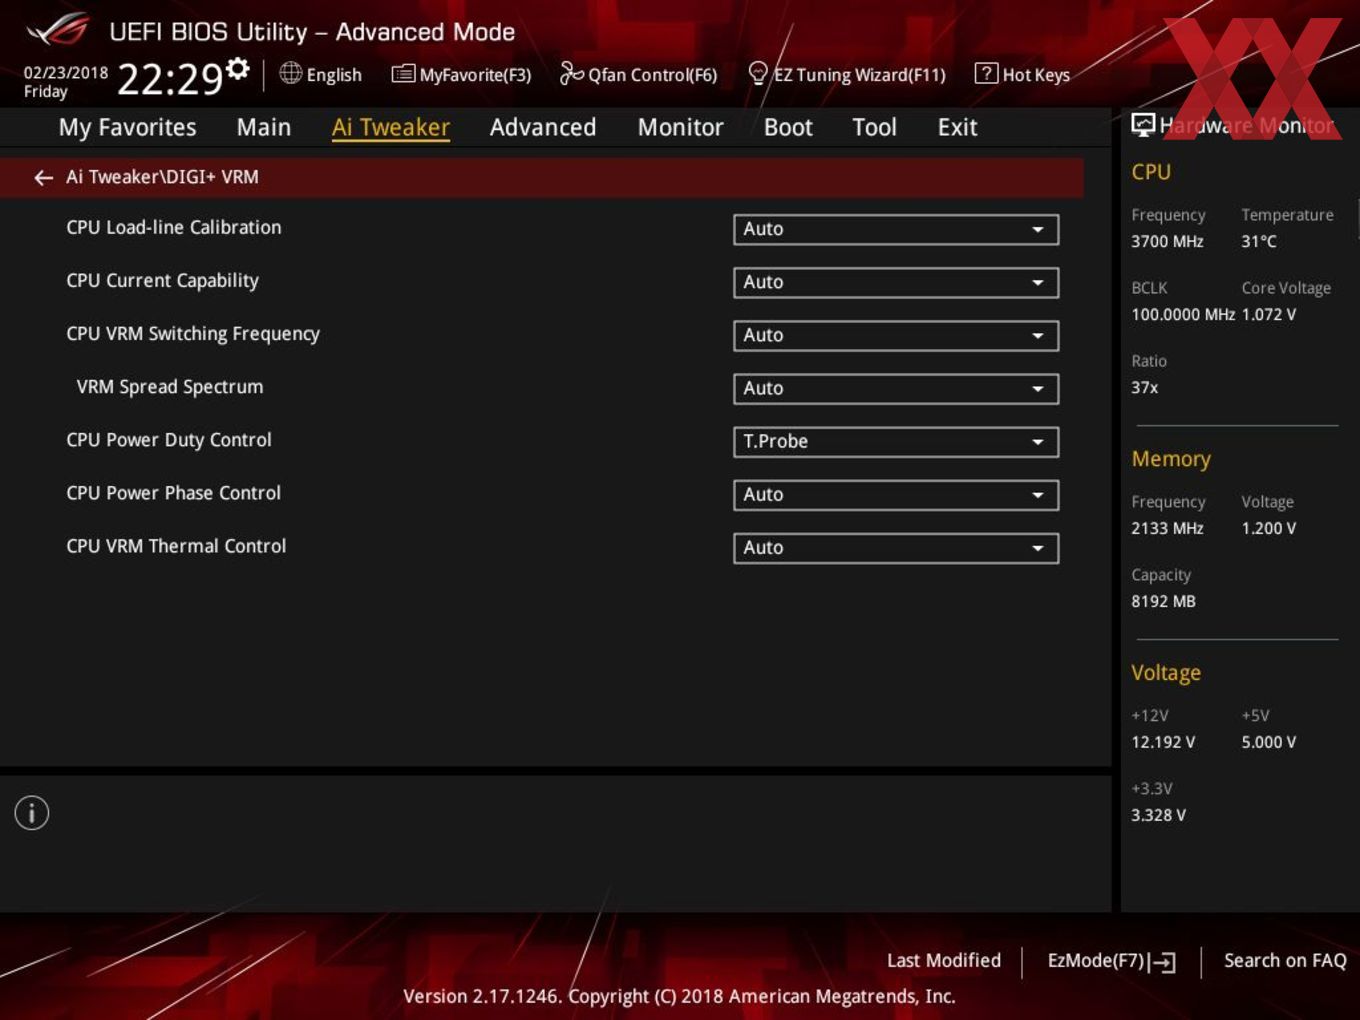Viewport: 1360px width, 1020px height.
Task: Click the EZ Tuning Wizard lightbulb icon
Action: tap(758, 74)
